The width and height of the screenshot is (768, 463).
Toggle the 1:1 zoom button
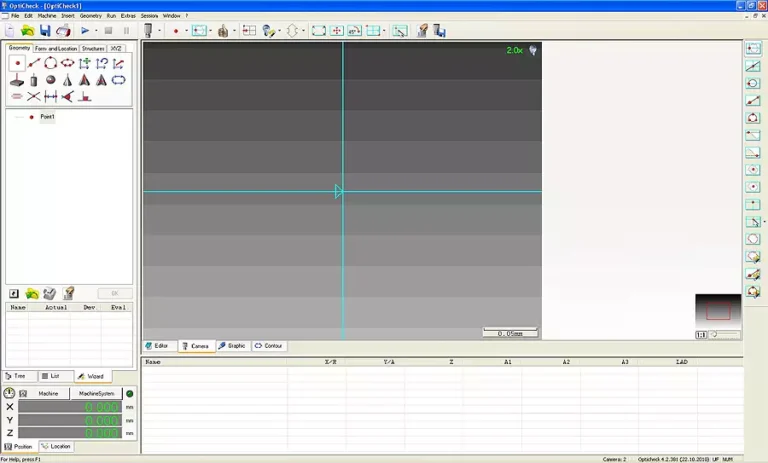point(701,334)
